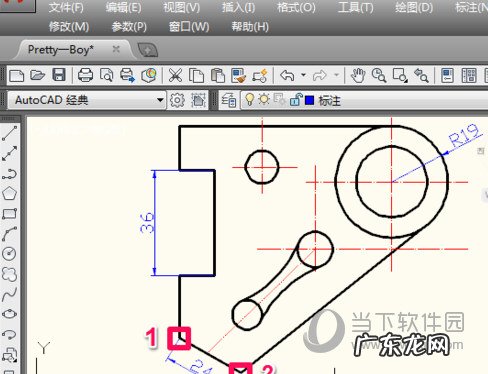Open the DesignCenter icon
Viewport: 488px width, 374px height.
[469, 75]
